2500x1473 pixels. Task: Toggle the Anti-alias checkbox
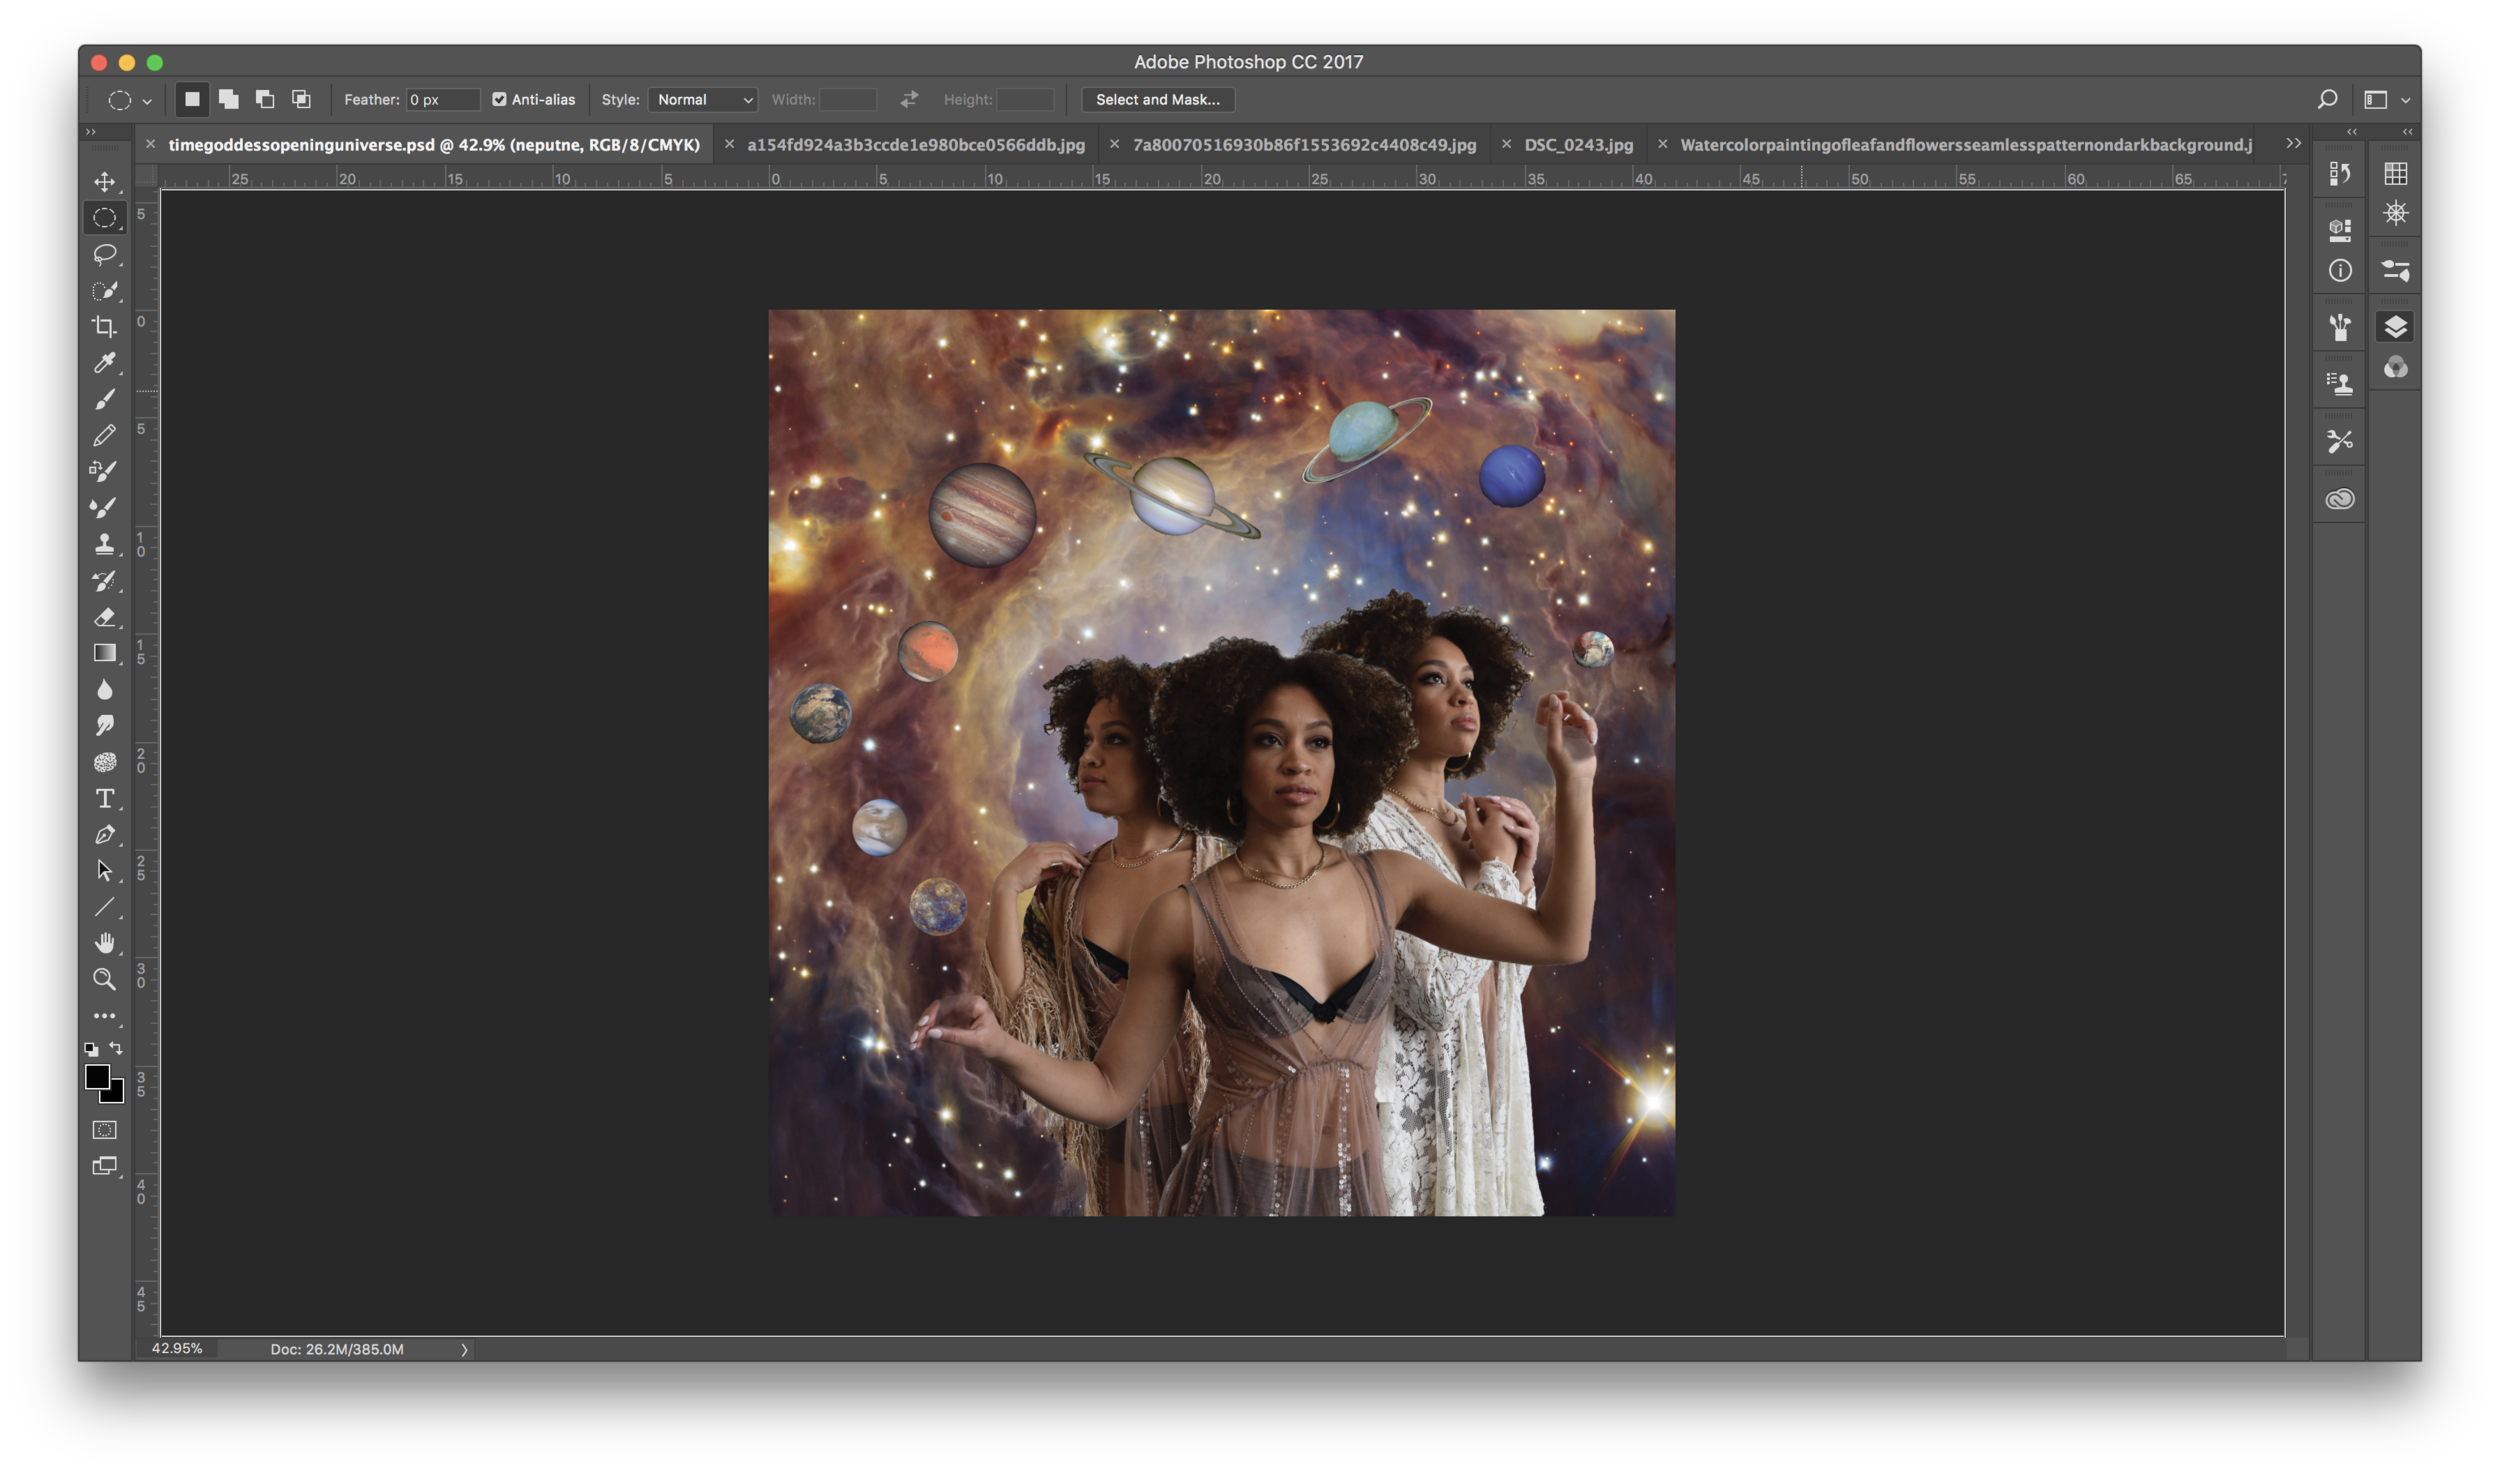(499, 99)
